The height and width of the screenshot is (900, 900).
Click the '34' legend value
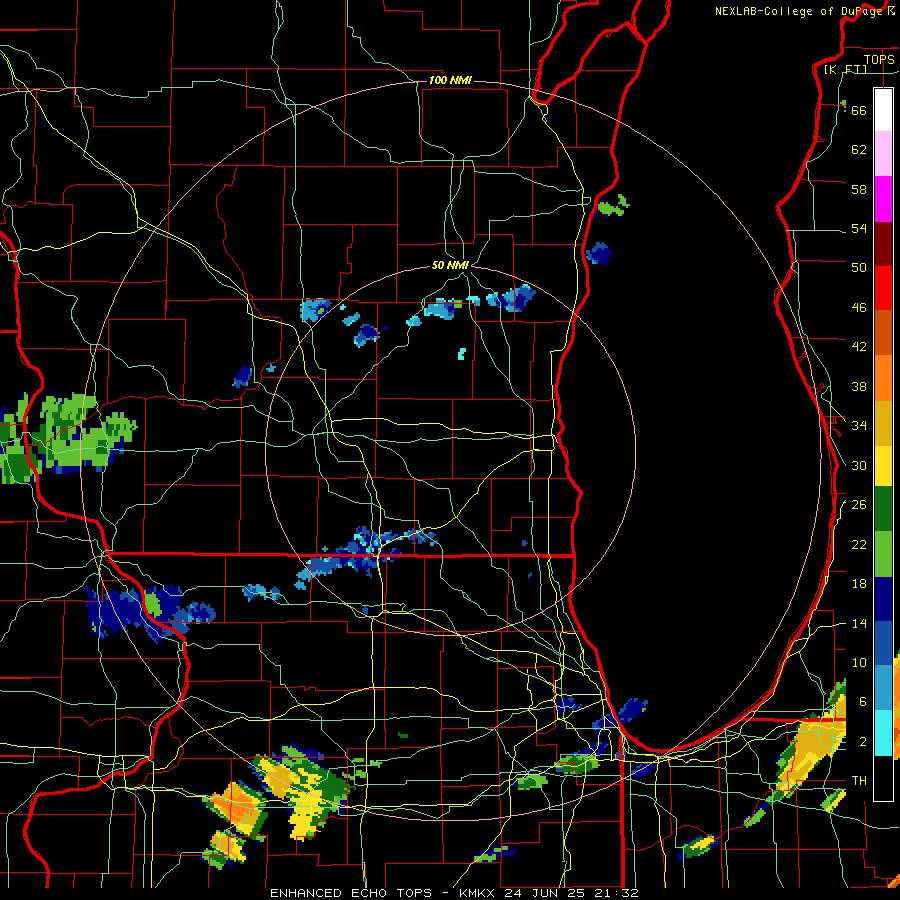(x=859, y=425)
